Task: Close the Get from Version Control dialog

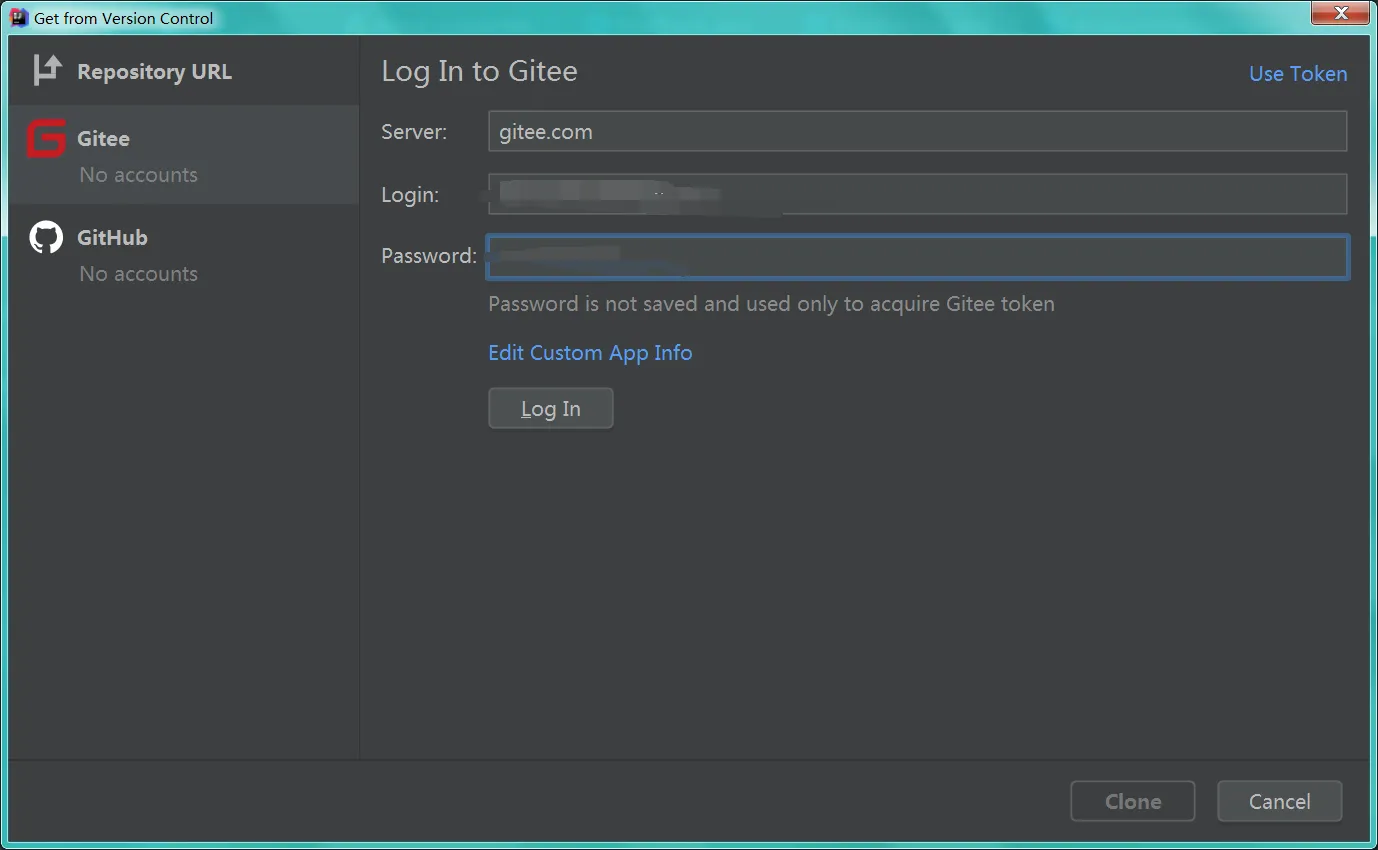Action: (1339, 13)
